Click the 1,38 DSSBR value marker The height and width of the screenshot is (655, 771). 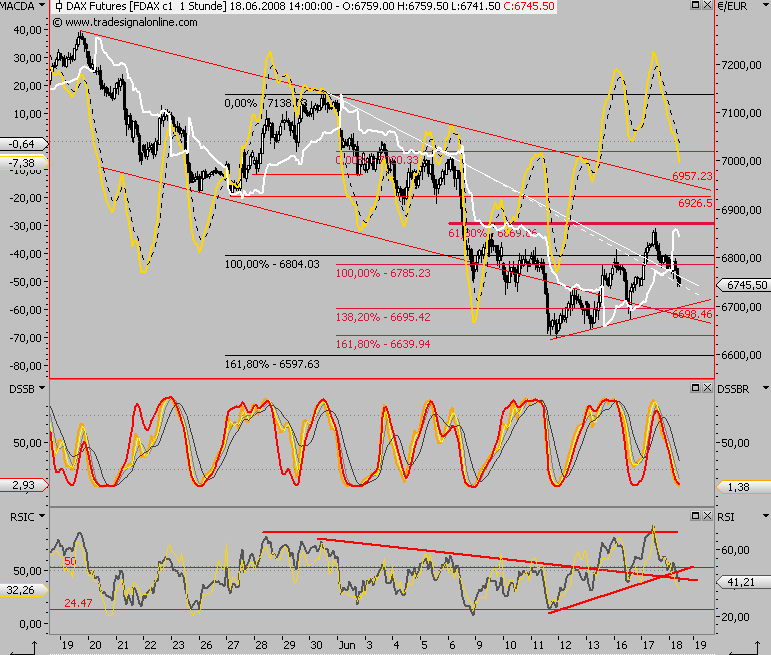[x=743, y=487]
